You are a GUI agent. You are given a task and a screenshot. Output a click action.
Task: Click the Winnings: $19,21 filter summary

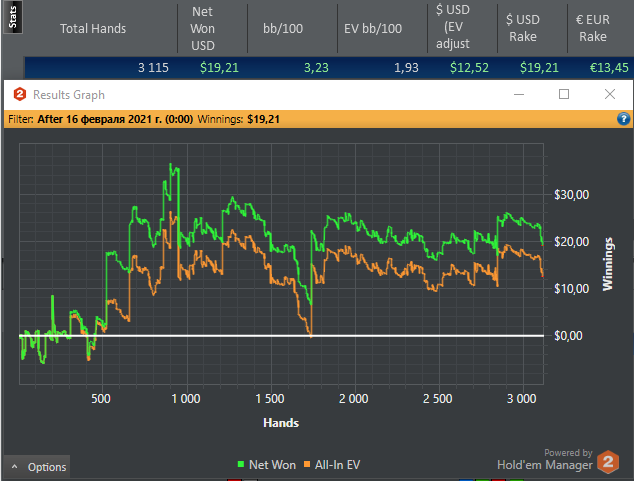click(x=239, y=119)
